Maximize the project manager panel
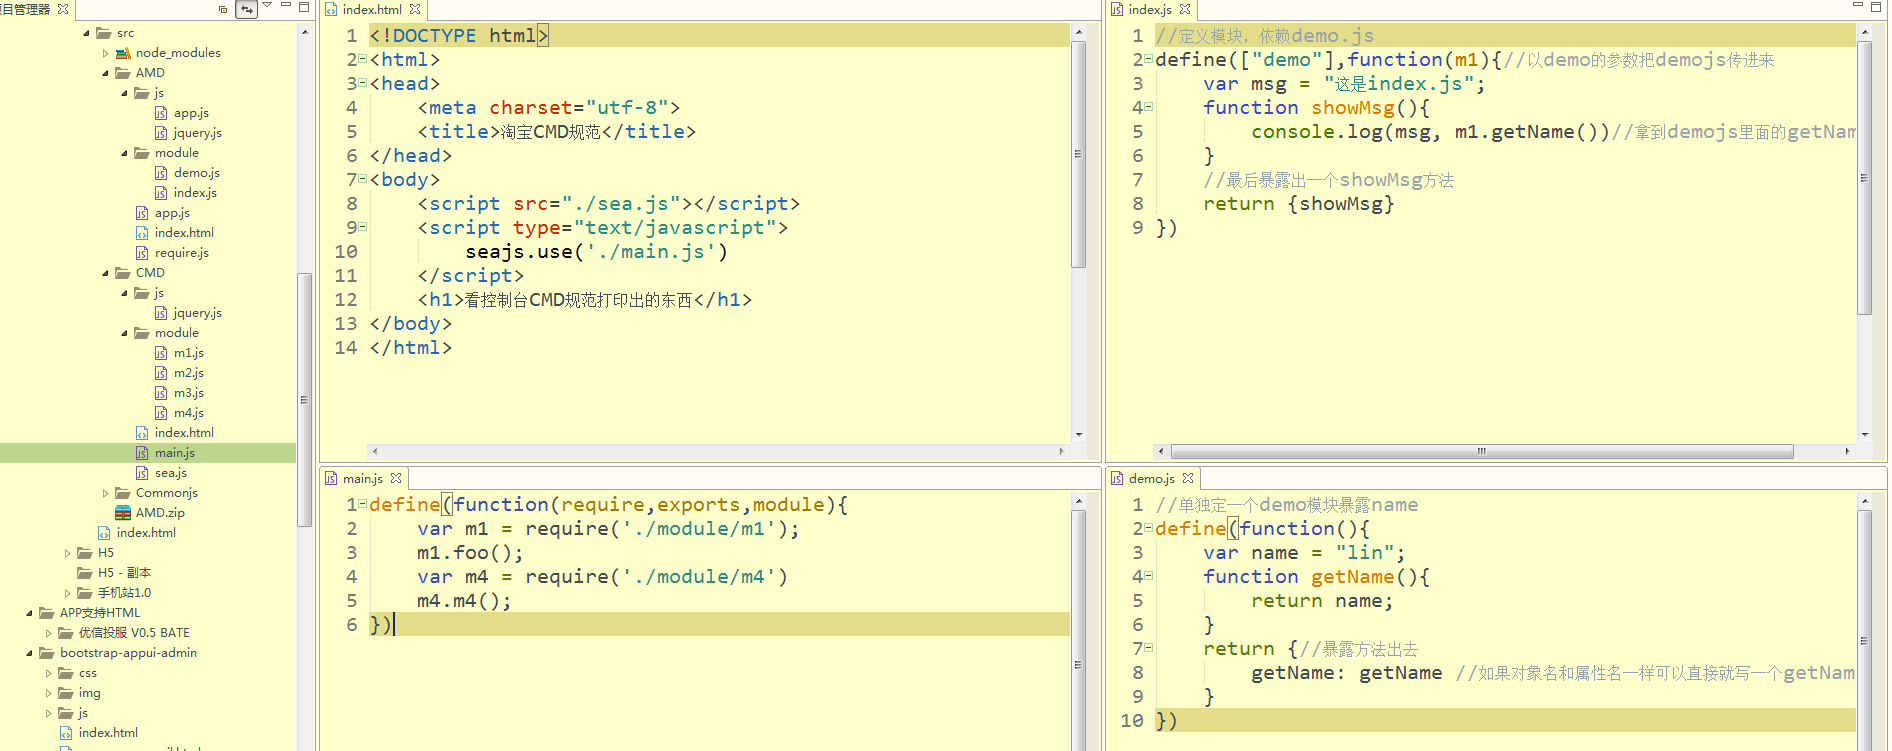Viewport: 1892px width, 751px height. 304,6
